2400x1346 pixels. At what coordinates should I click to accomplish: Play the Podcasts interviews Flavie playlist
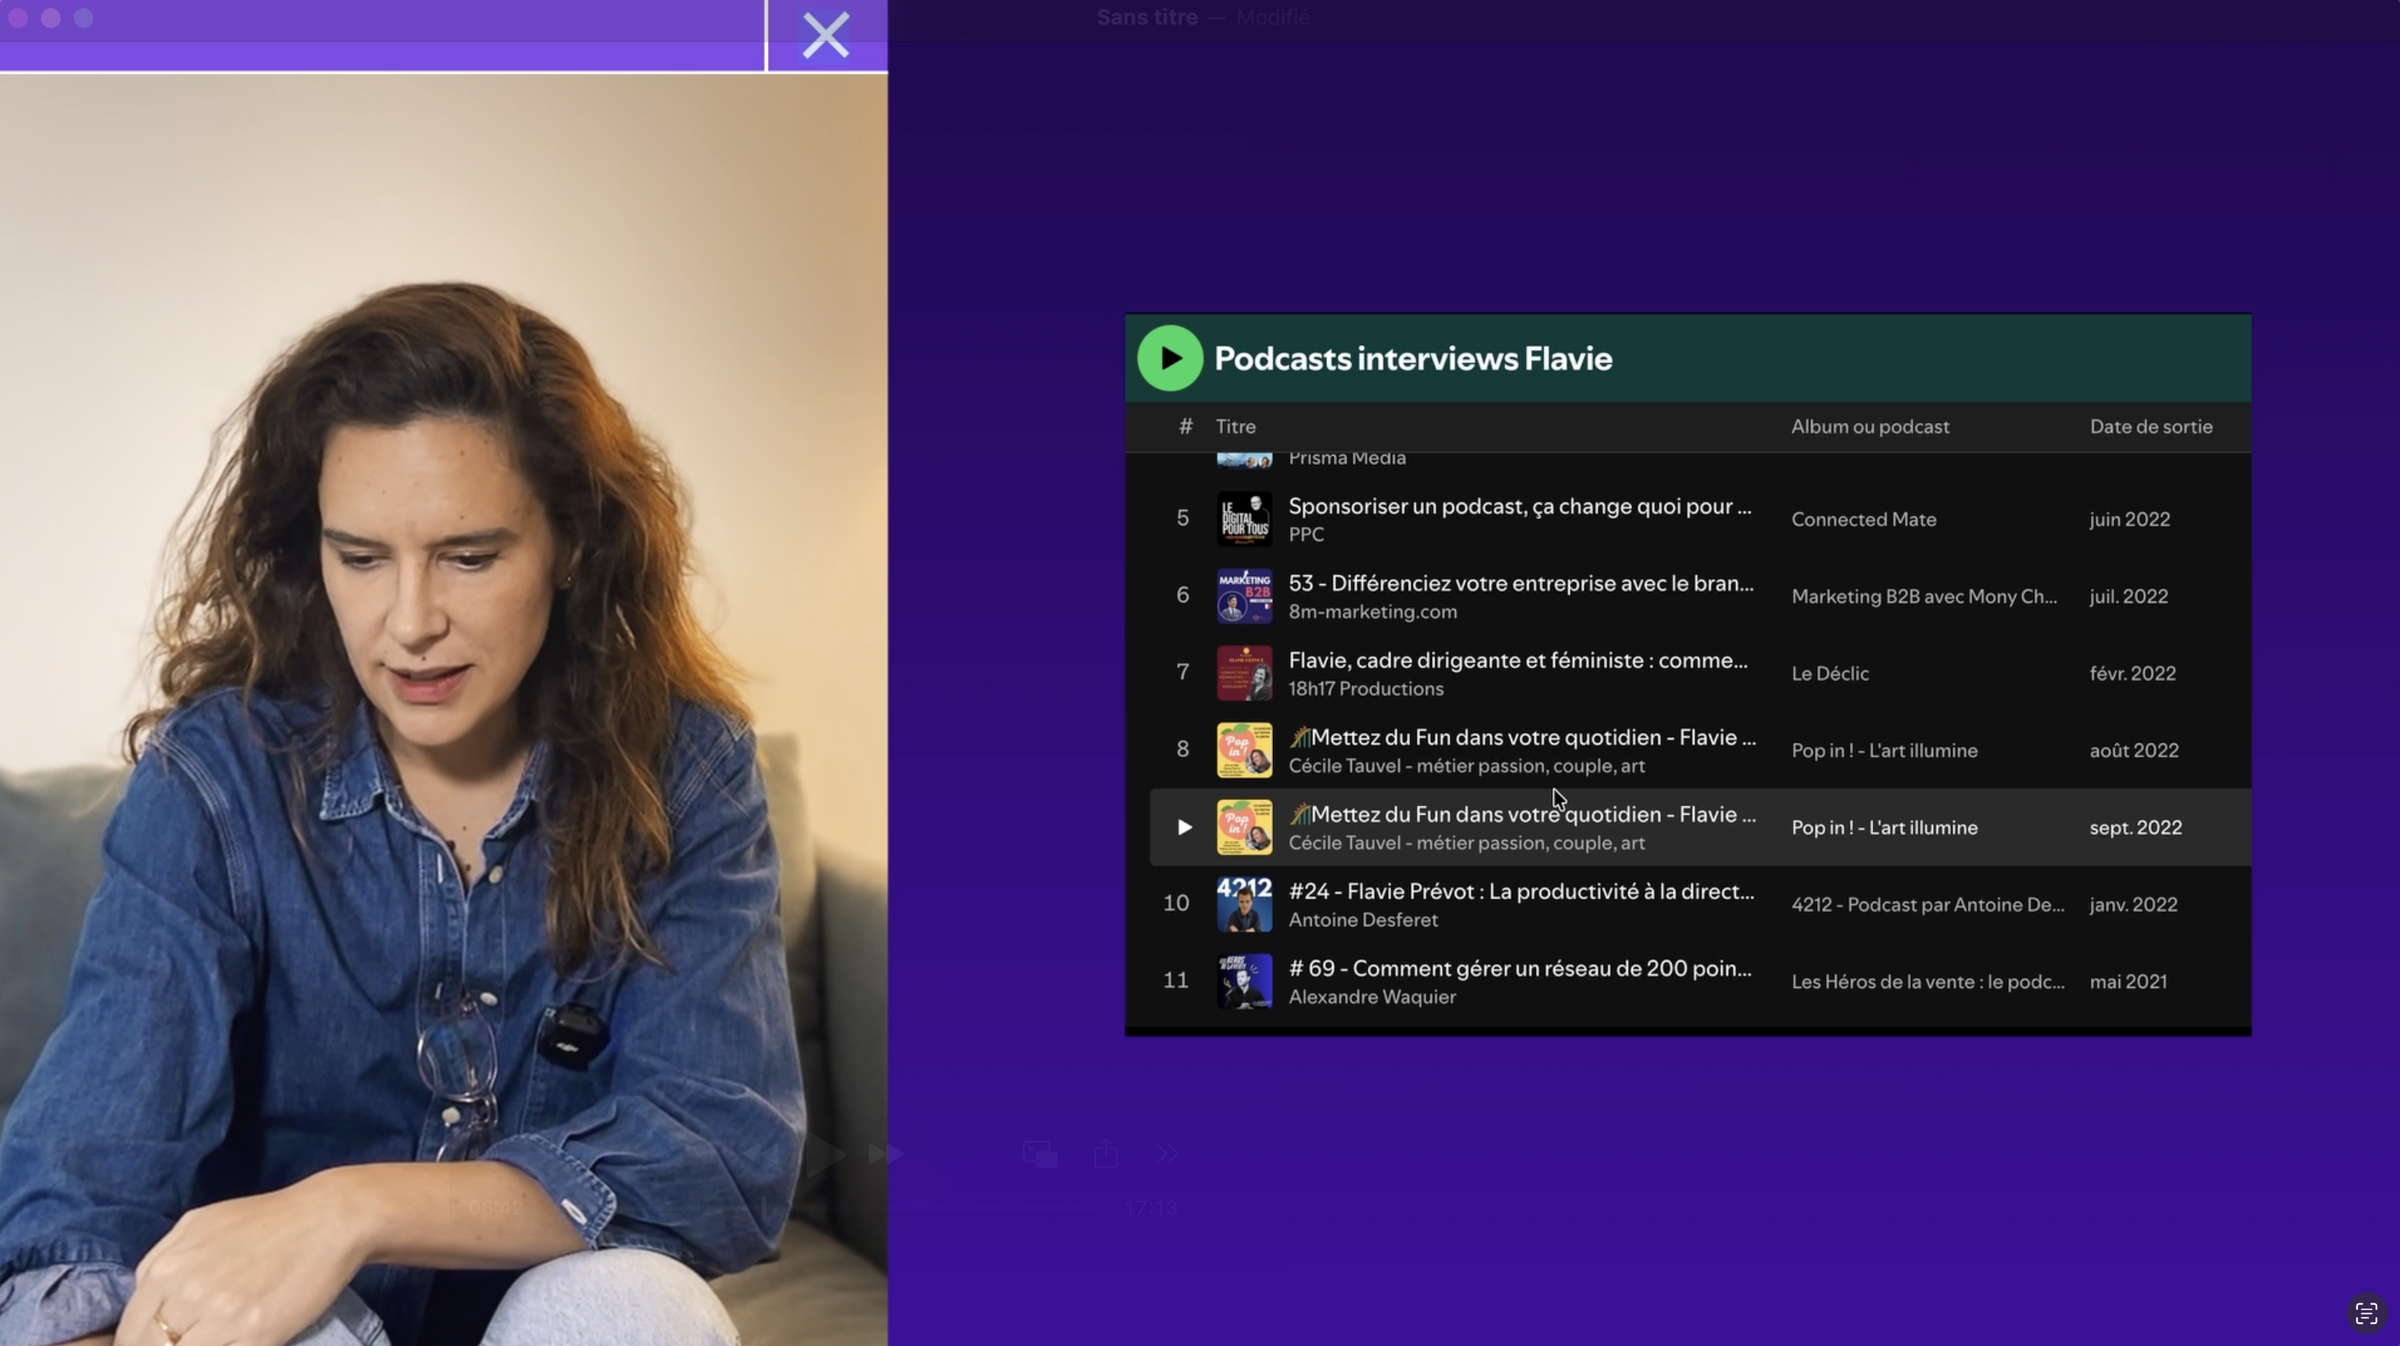point(1169,358)
